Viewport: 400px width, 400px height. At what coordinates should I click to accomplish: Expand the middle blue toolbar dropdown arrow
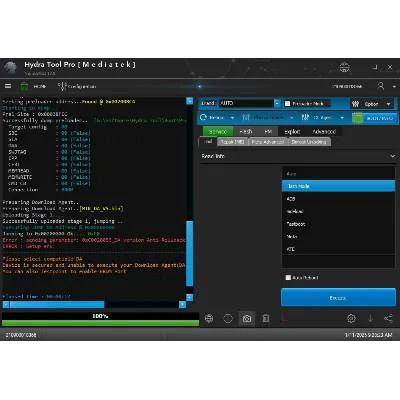pos(292,118)
